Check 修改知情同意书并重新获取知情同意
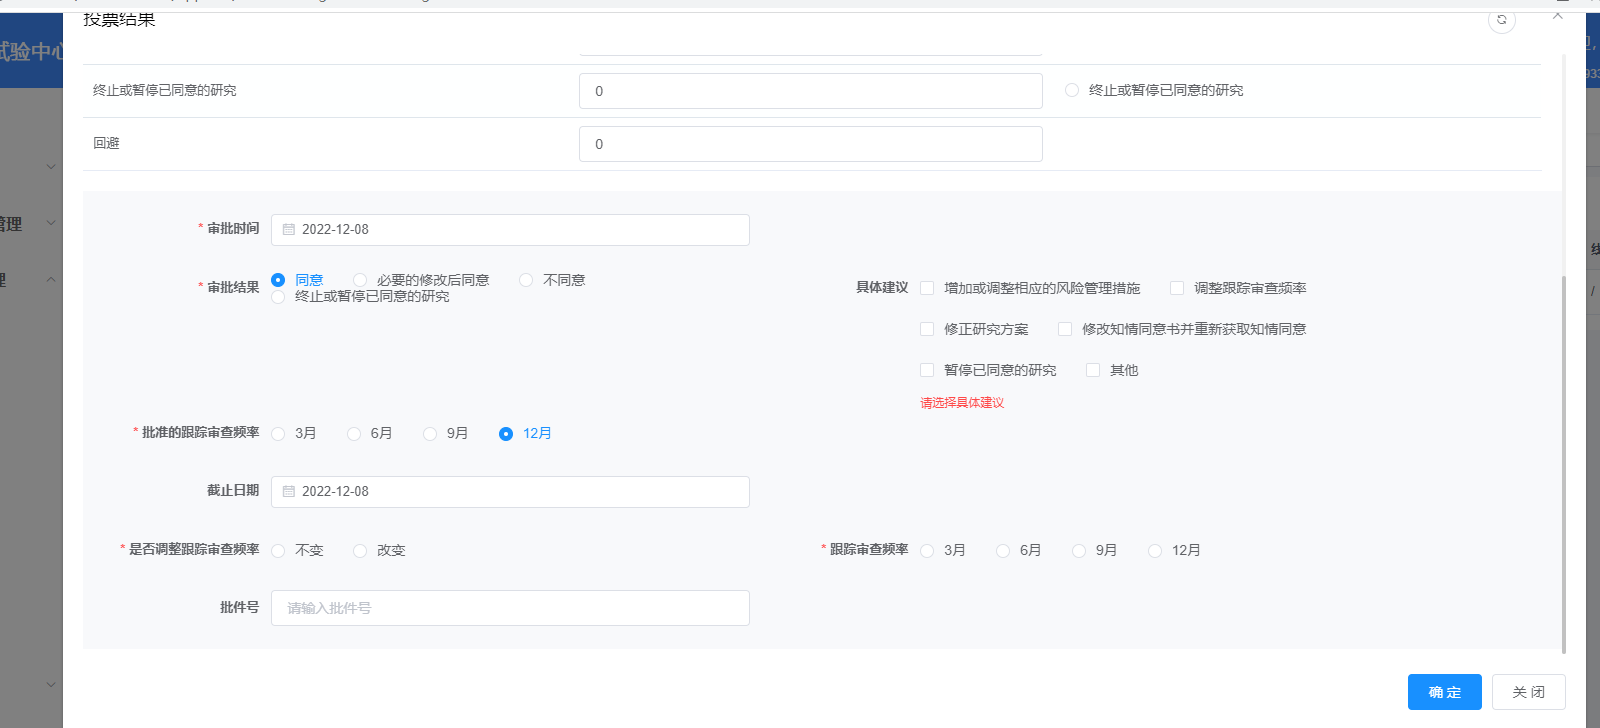This screenshot has height=728, width=1600. (1065, 329)
